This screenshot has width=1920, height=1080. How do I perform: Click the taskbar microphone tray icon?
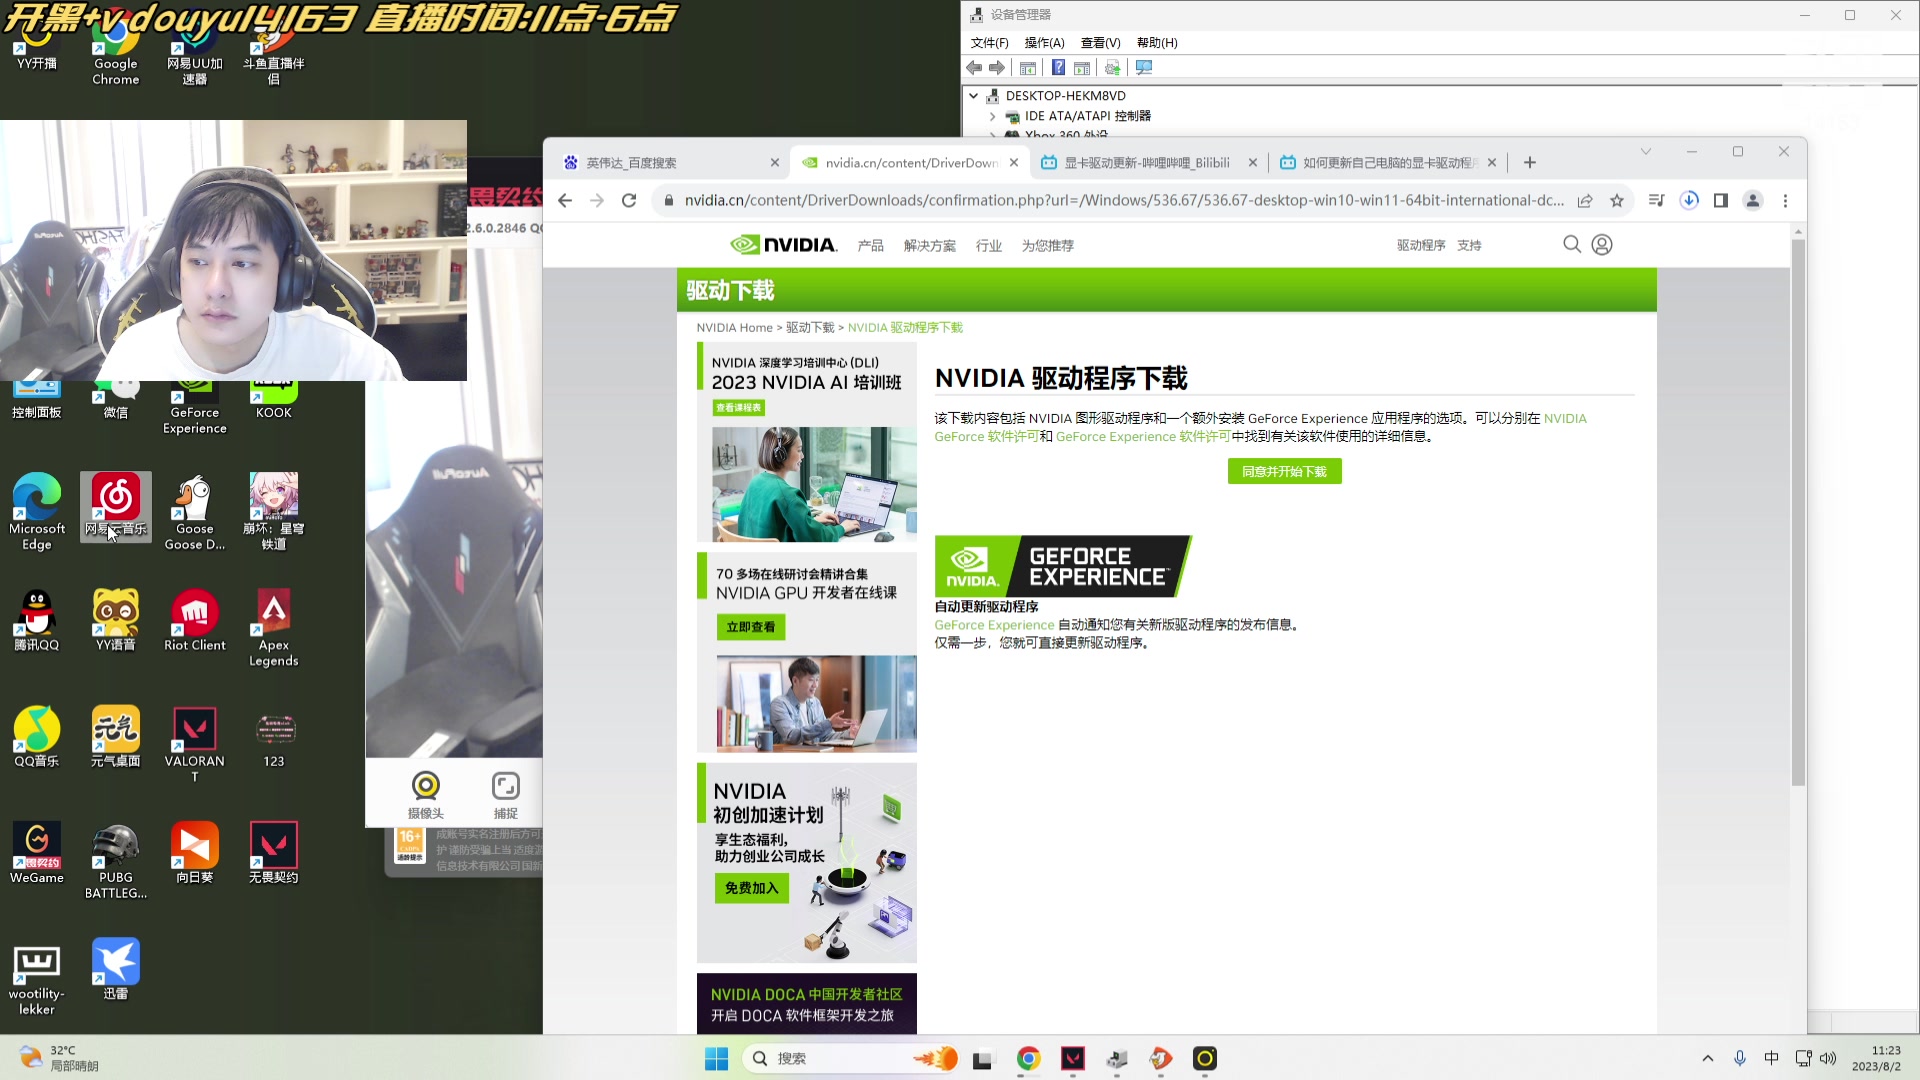1740,1058
